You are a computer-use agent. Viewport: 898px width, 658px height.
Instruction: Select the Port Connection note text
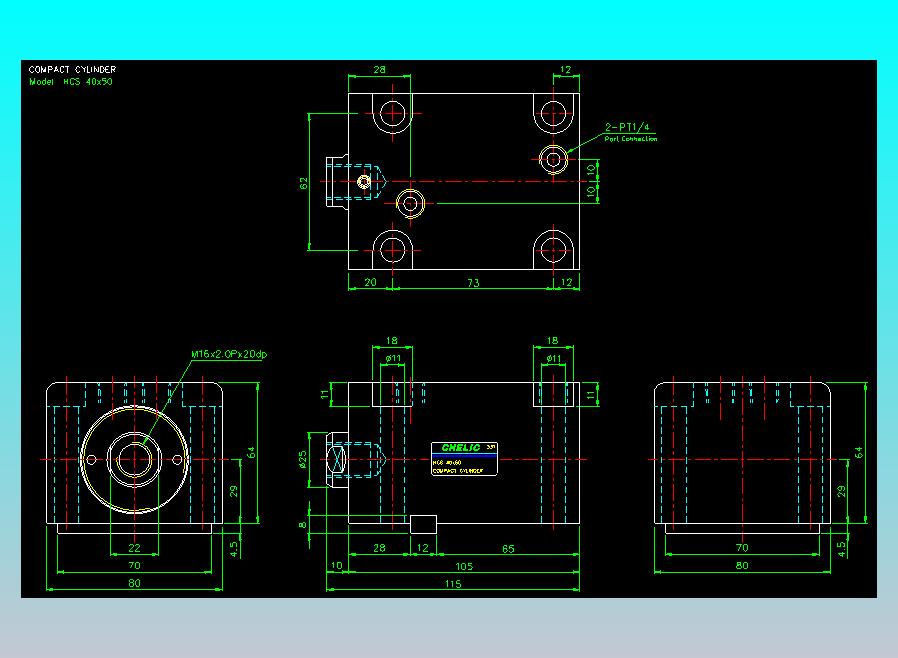coord(631,139)
